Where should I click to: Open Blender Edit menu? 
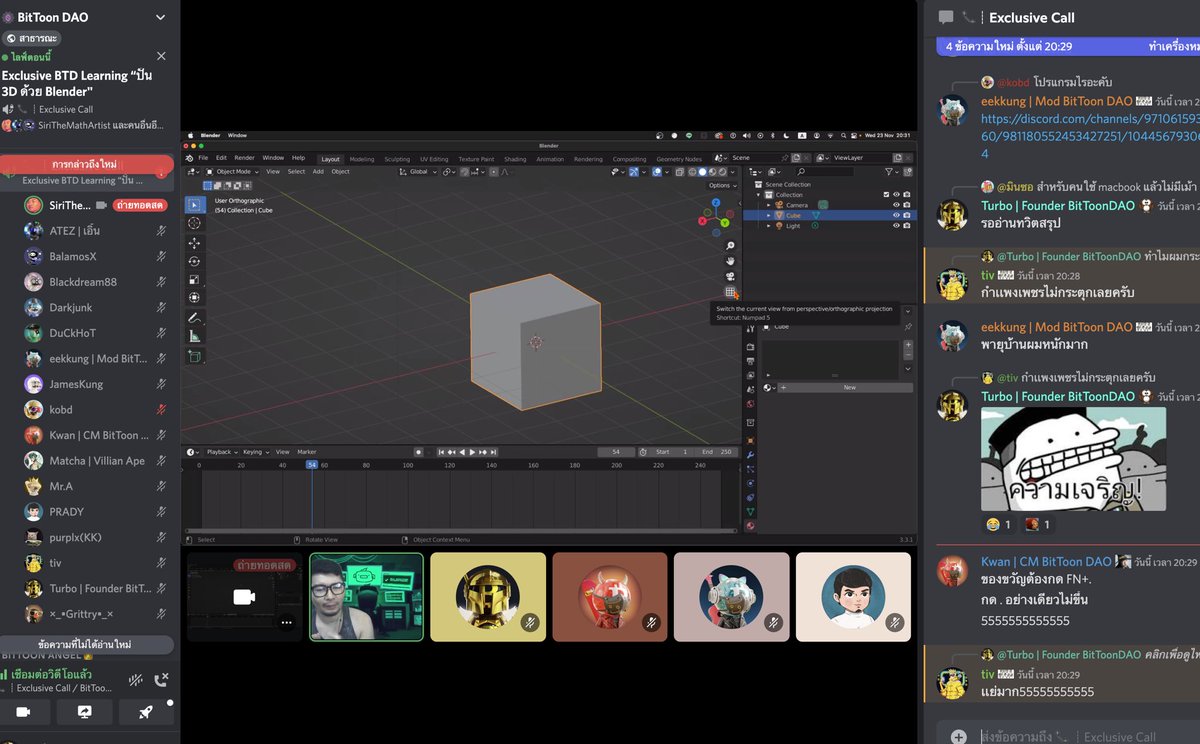tap(221, 158)
